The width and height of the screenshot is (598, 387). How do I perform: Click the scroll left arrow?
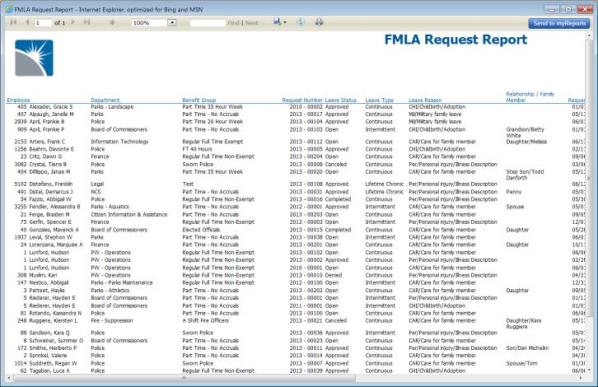click(x=9, y=378)
